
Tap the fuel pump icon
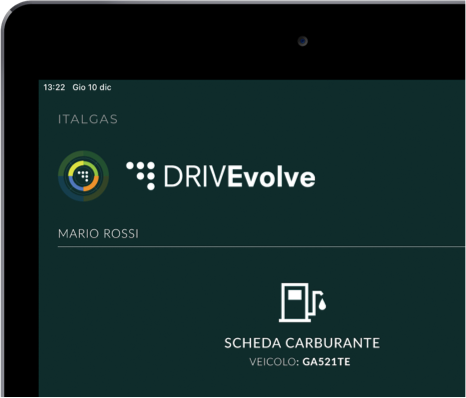coord(302,302)
